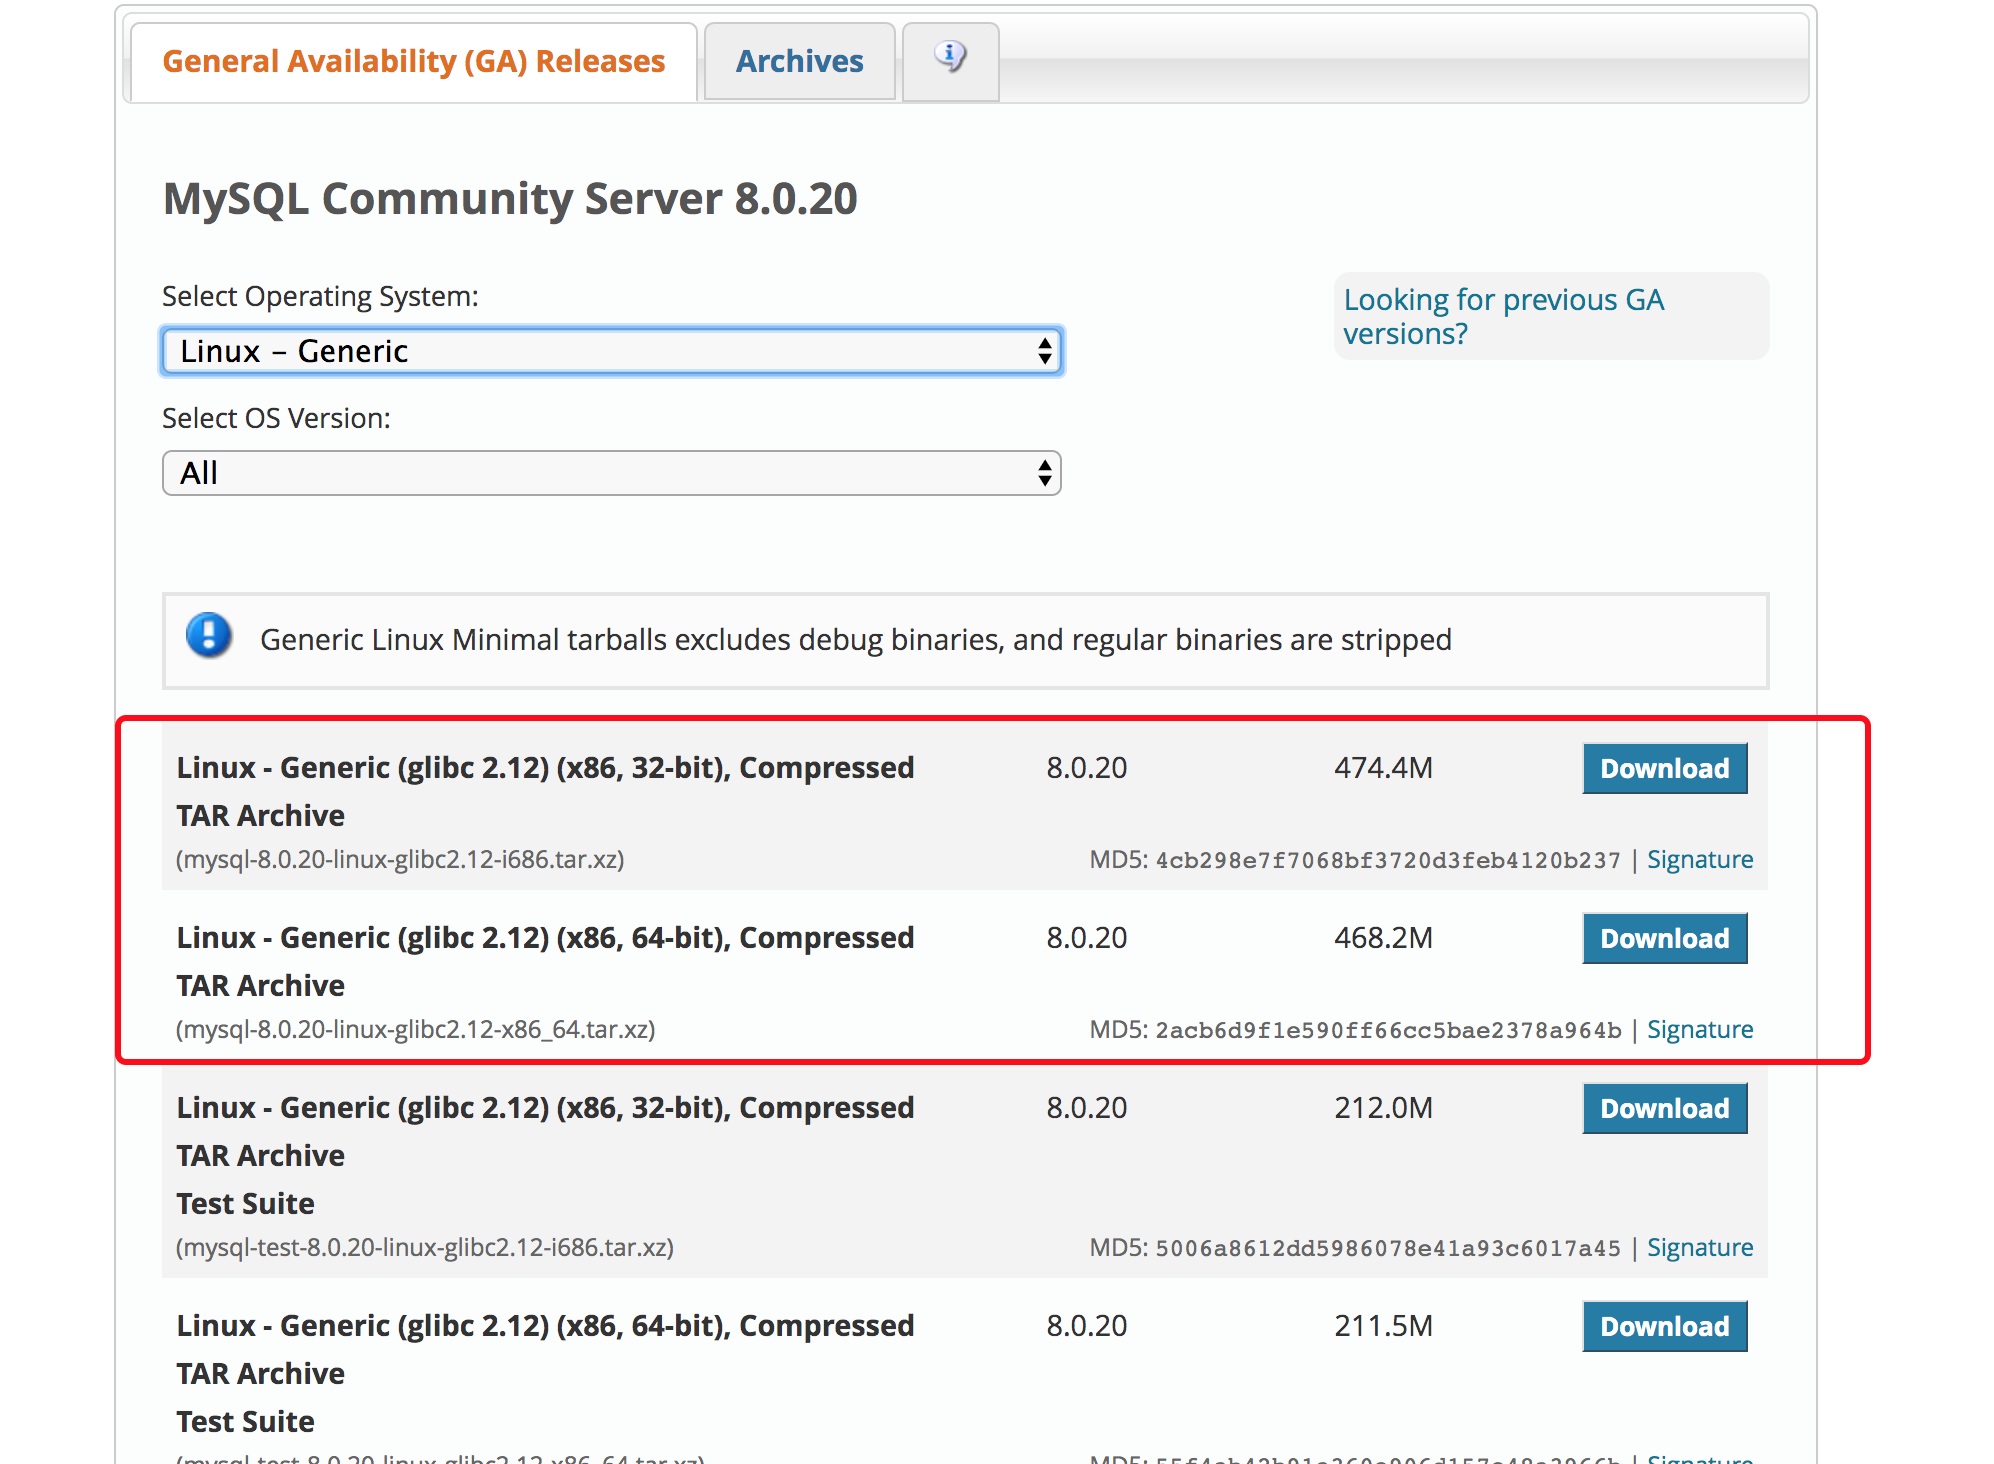This screenshot has height=1464, width=1994.
Task: Click MD5 value 5006a8612dd5986078e41a93c6017a45
Action: [1388, 1249]
